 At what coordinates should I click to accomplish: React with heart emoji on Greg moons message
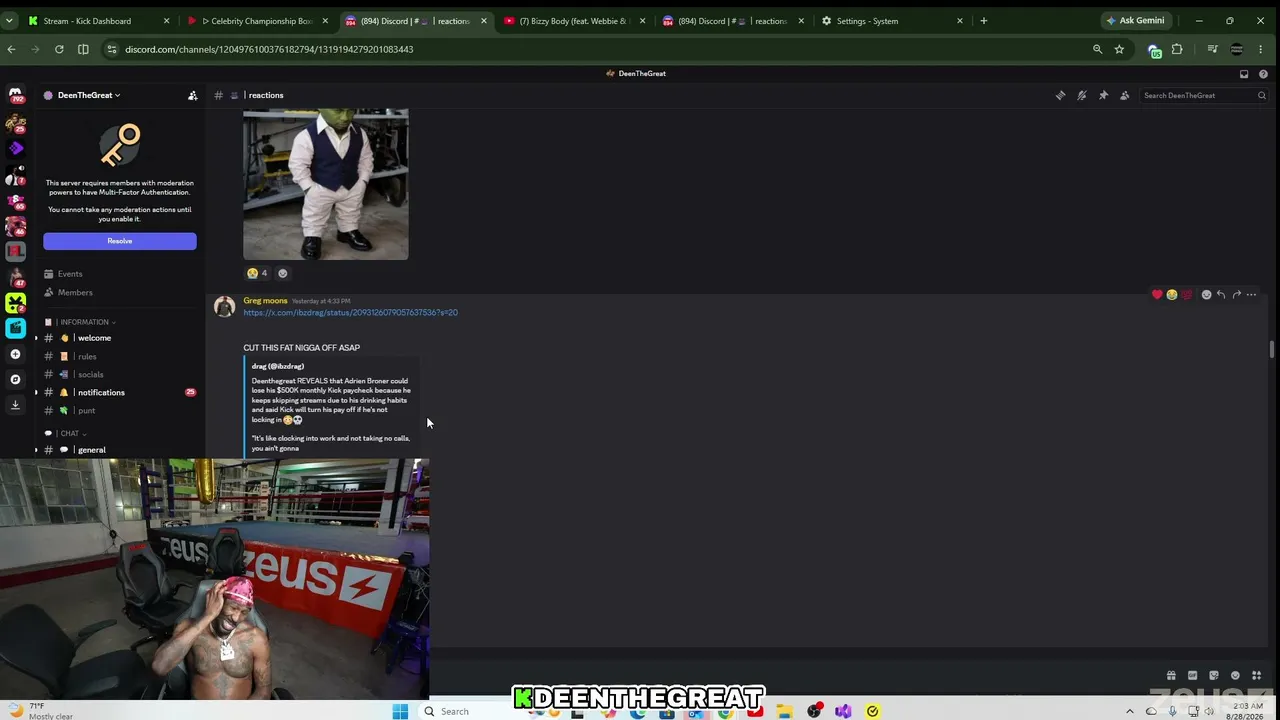(x=1157, y=295)
